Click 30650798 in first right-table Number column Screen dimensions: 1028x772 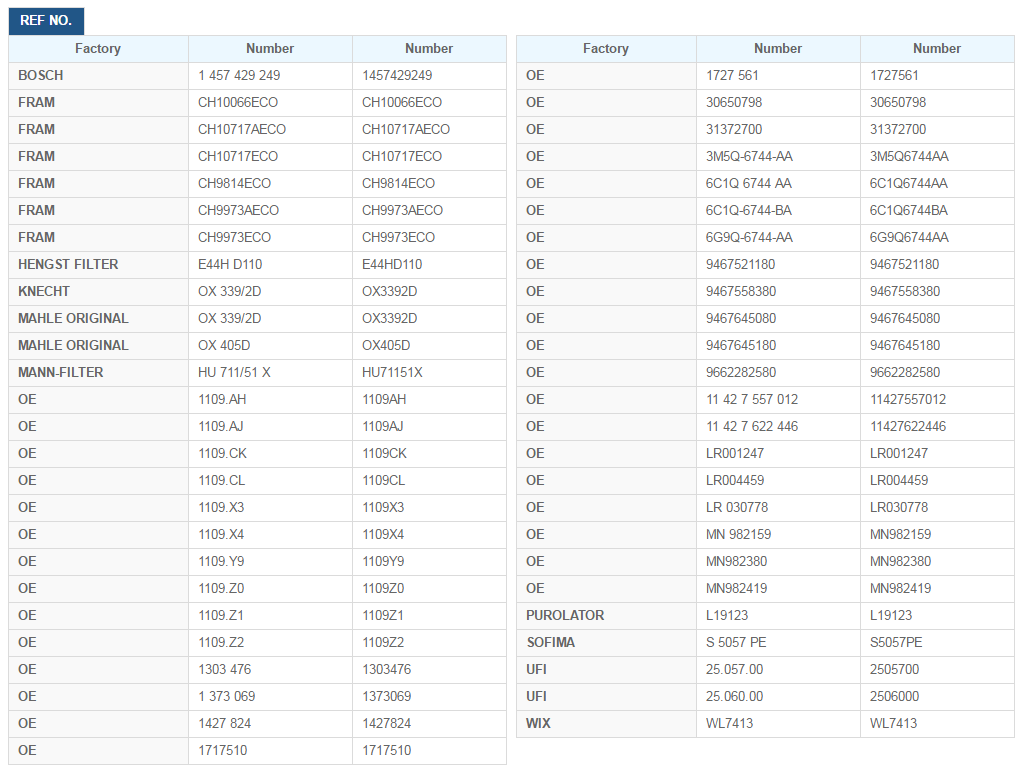pyautogui.click(x=734, y=102)
